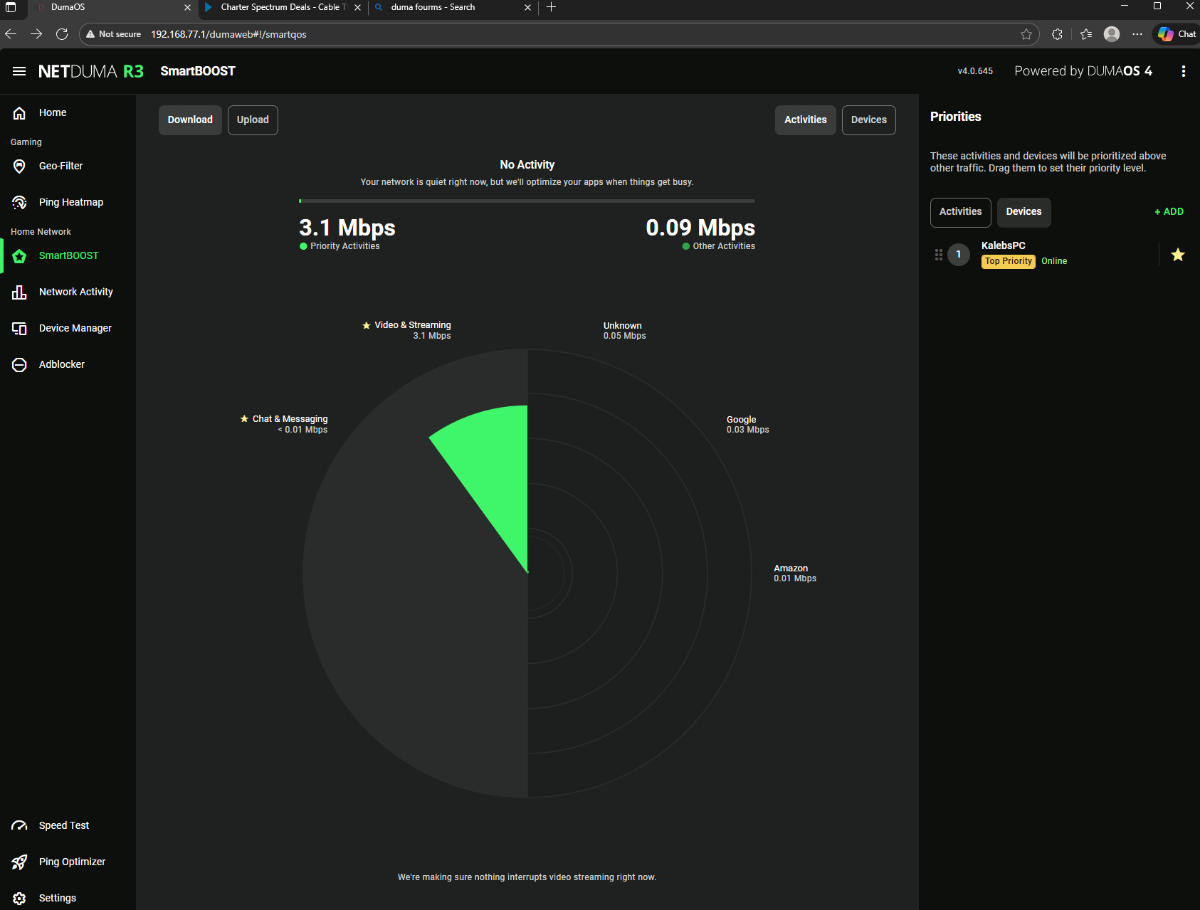
Task: Open Geo-Filter from the sidebar
Action: click(x=60, y=166)
